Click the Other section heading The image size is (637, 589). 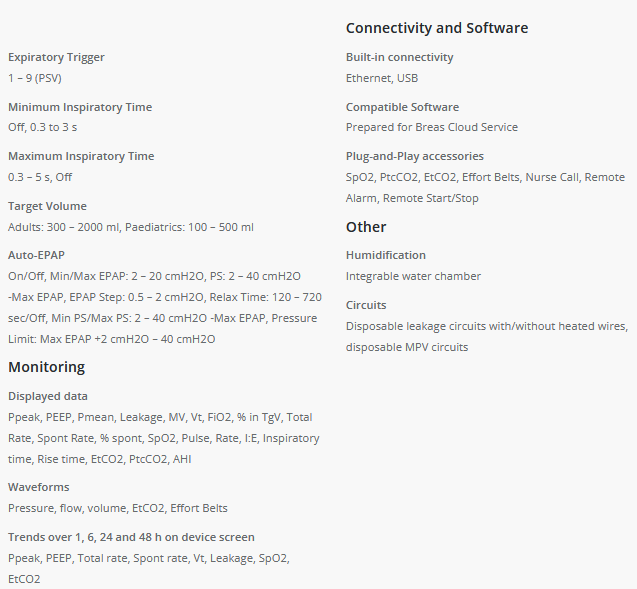click(x=366, y=227)
